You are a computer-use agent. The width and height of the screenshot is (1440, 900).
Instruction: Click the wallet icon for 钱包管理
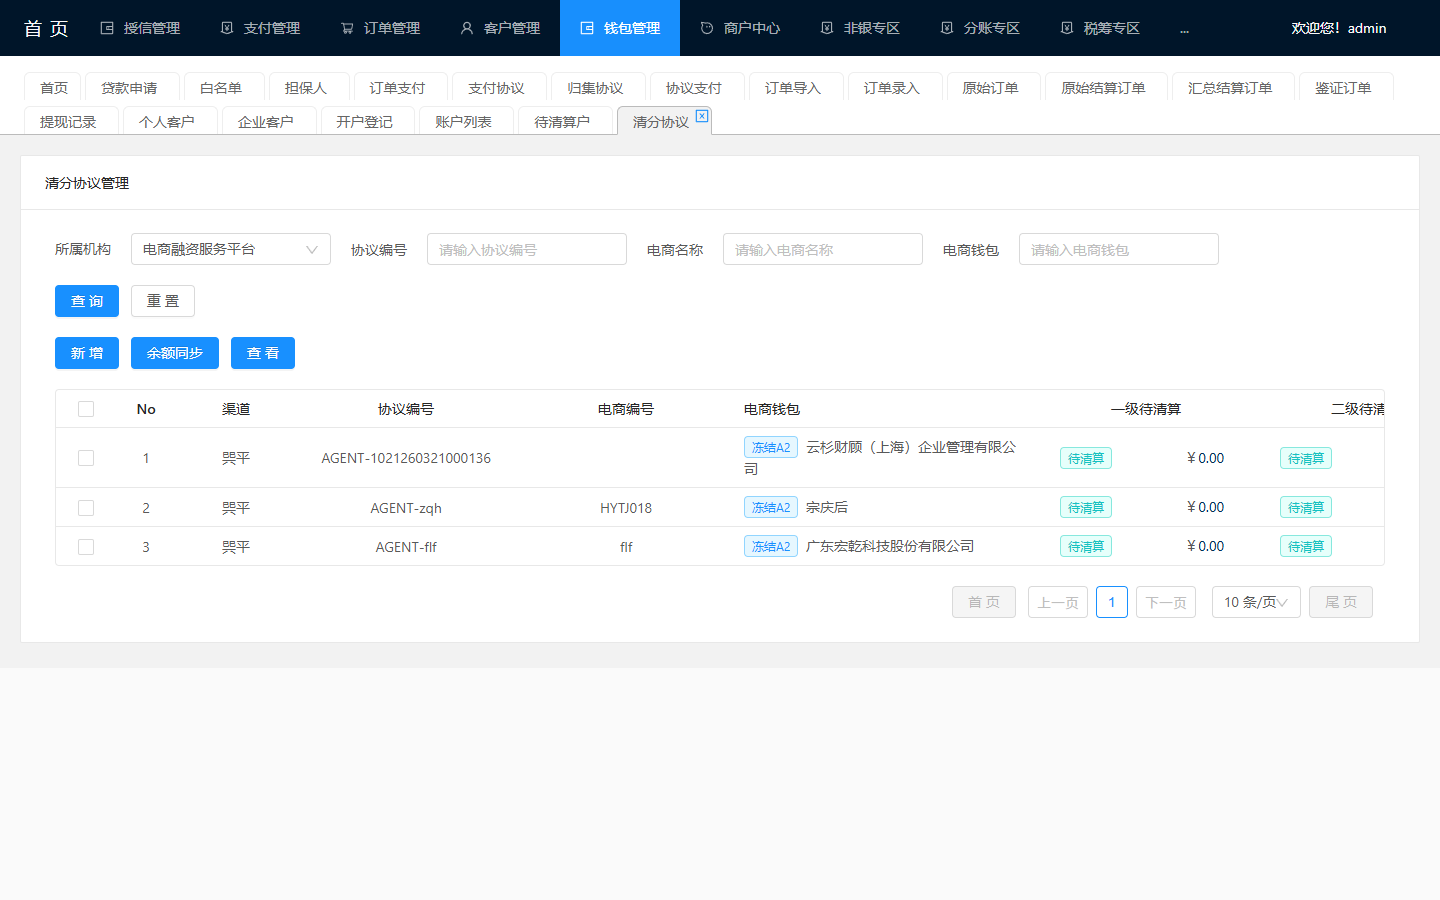[x=587, y=28]
